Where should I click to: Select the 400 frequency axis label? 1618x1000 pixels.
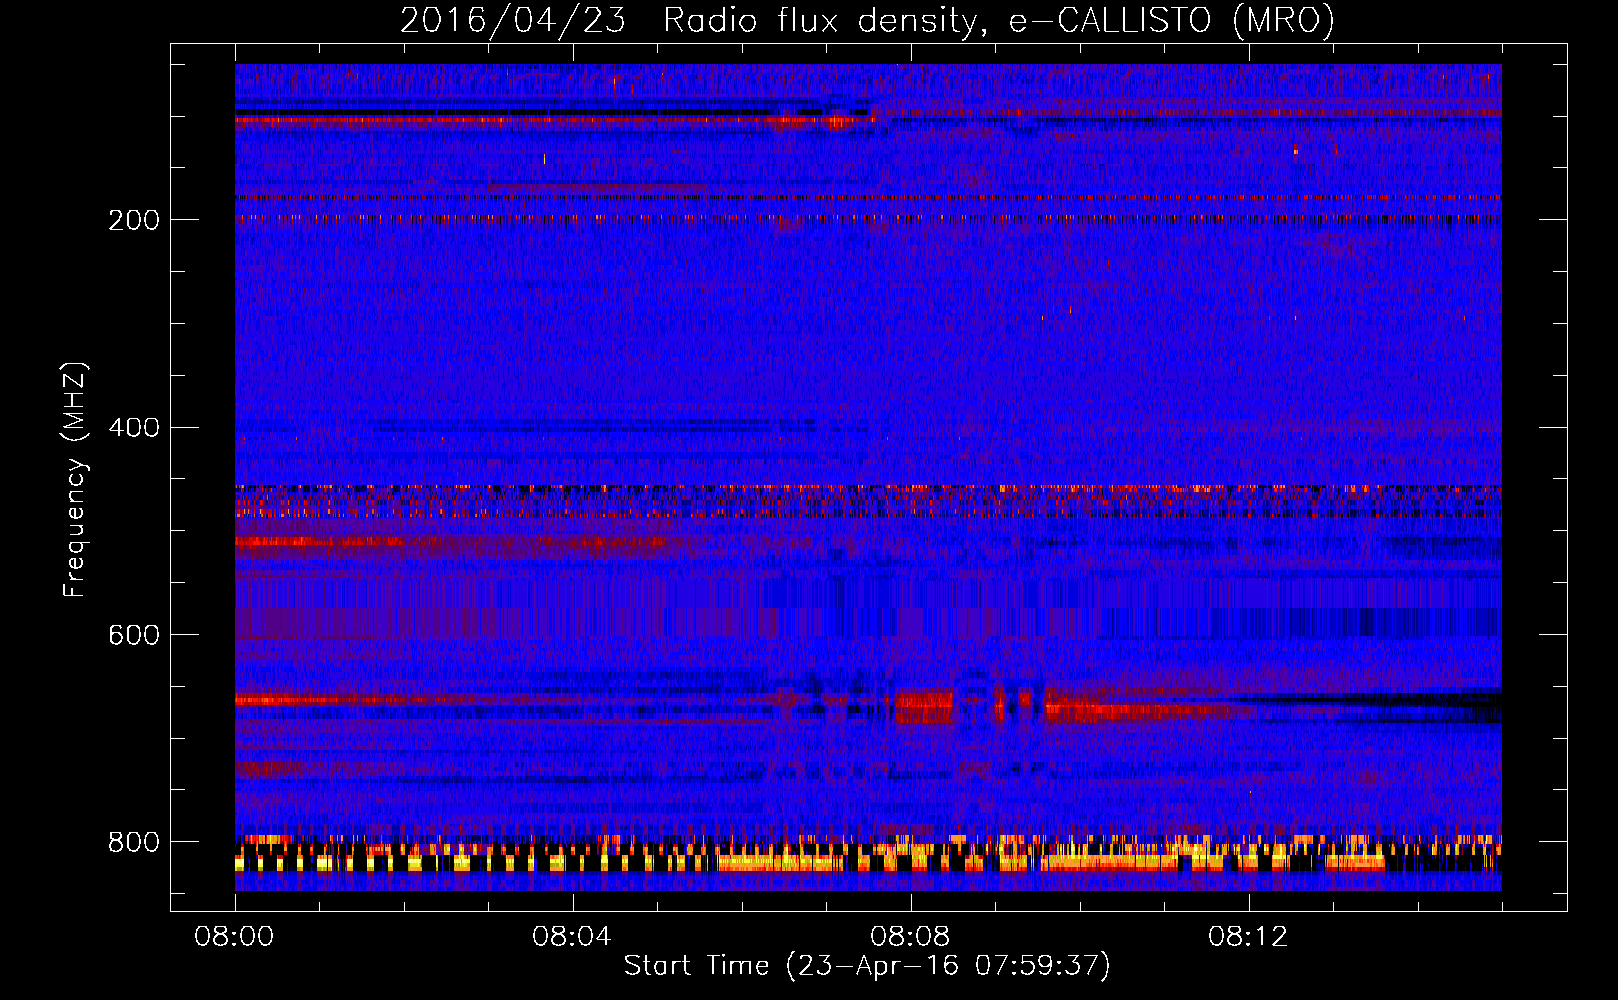tap(134, 428)
